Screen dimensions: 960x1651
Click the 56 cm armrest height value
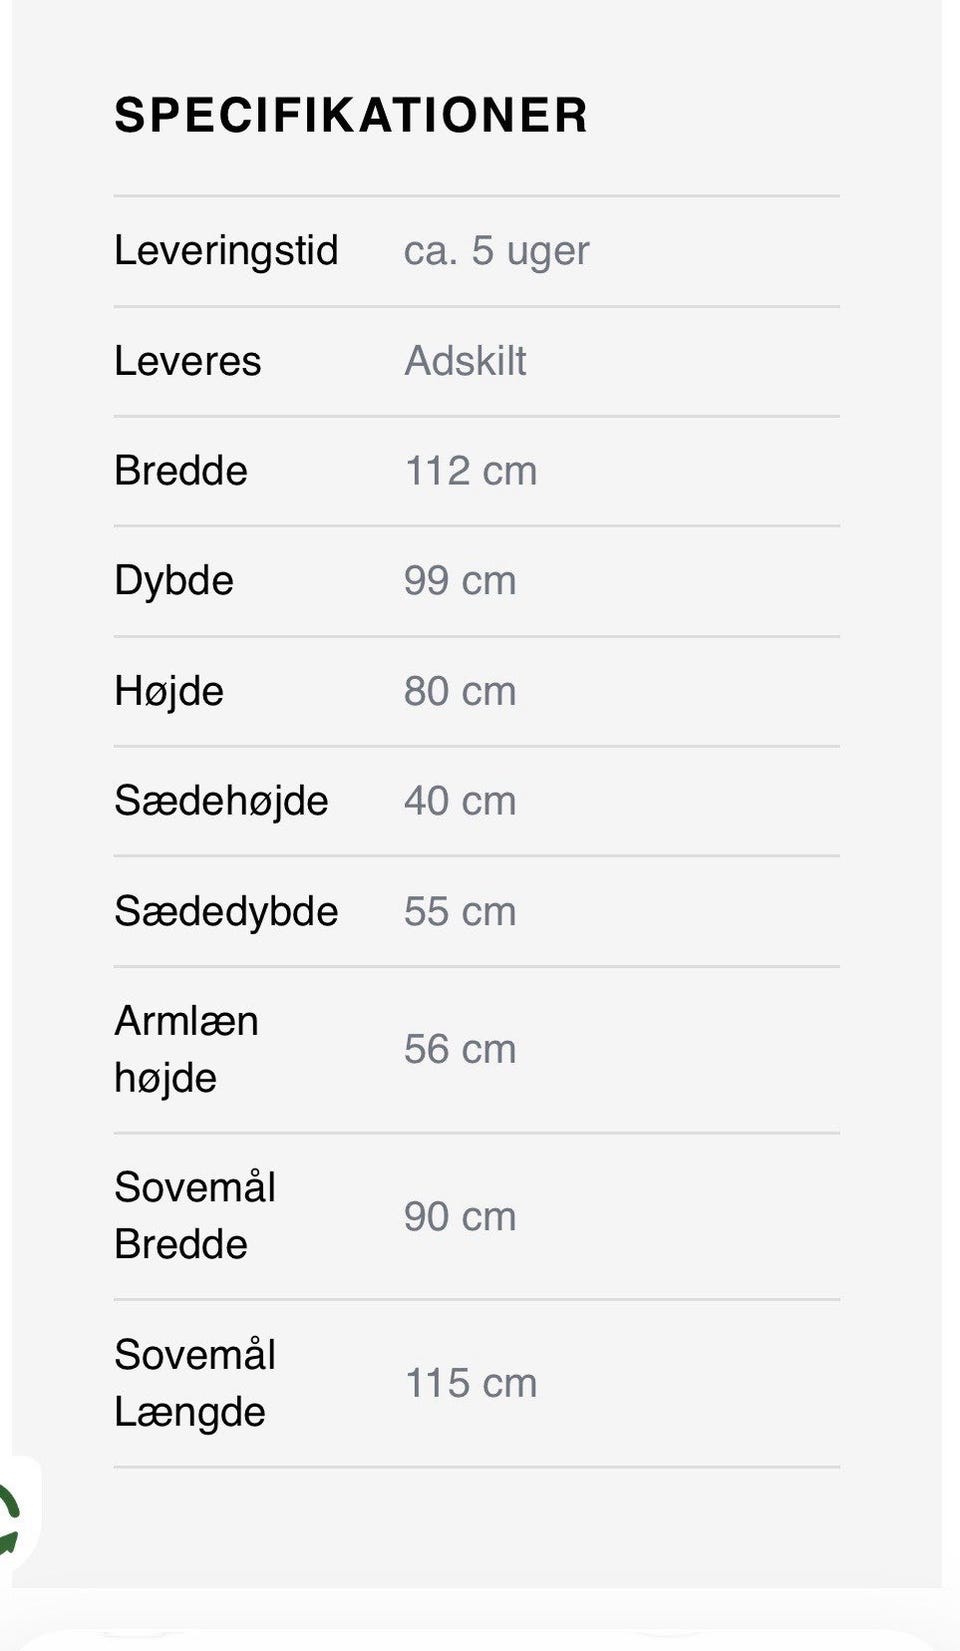[x=460, y=1049]
